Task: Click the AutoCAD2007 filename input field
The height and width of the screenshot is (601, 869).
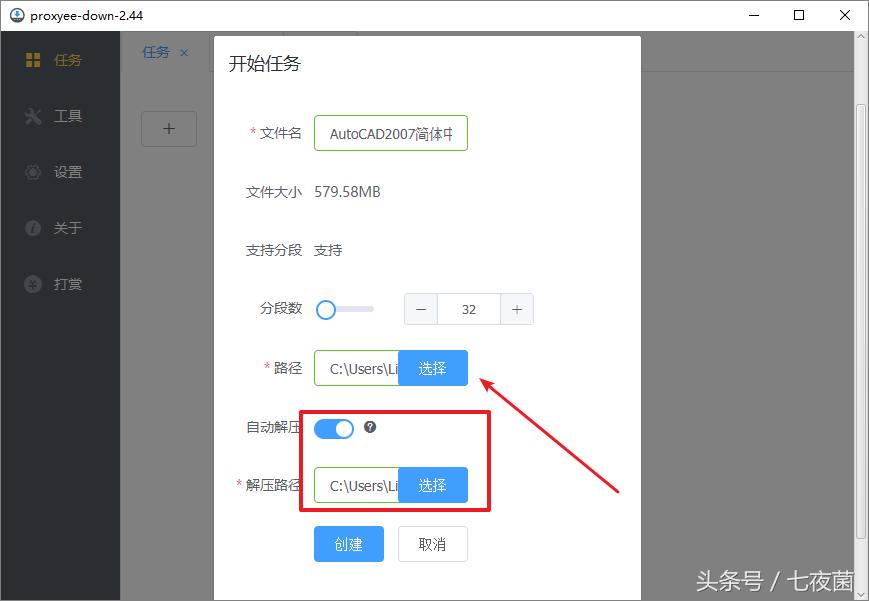Action: tap(390, 132)
